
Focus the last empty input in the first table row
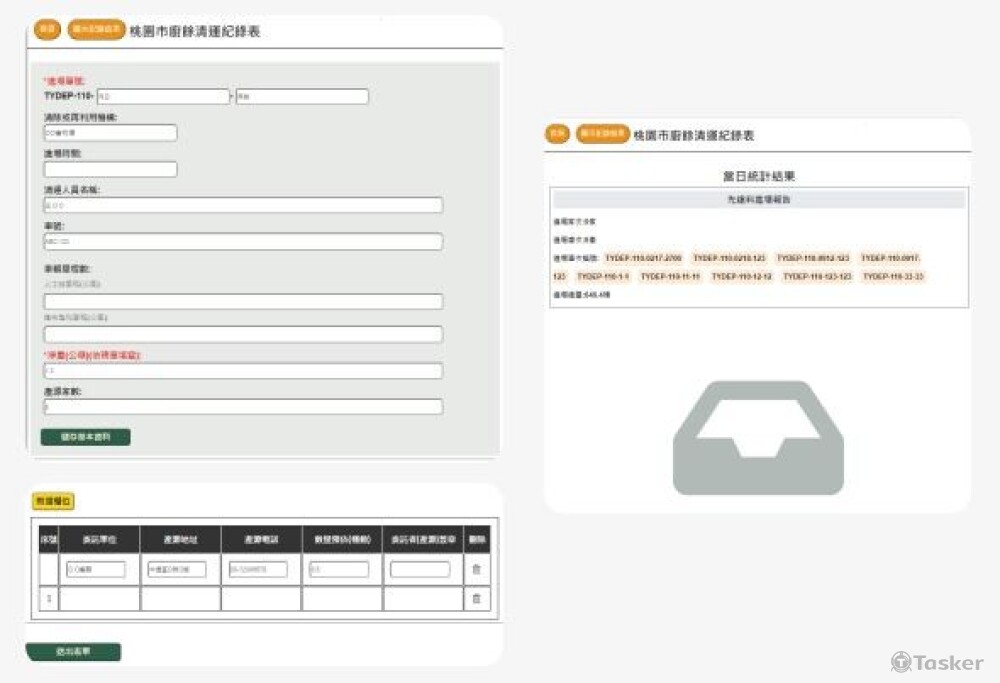tap(420, 569)
